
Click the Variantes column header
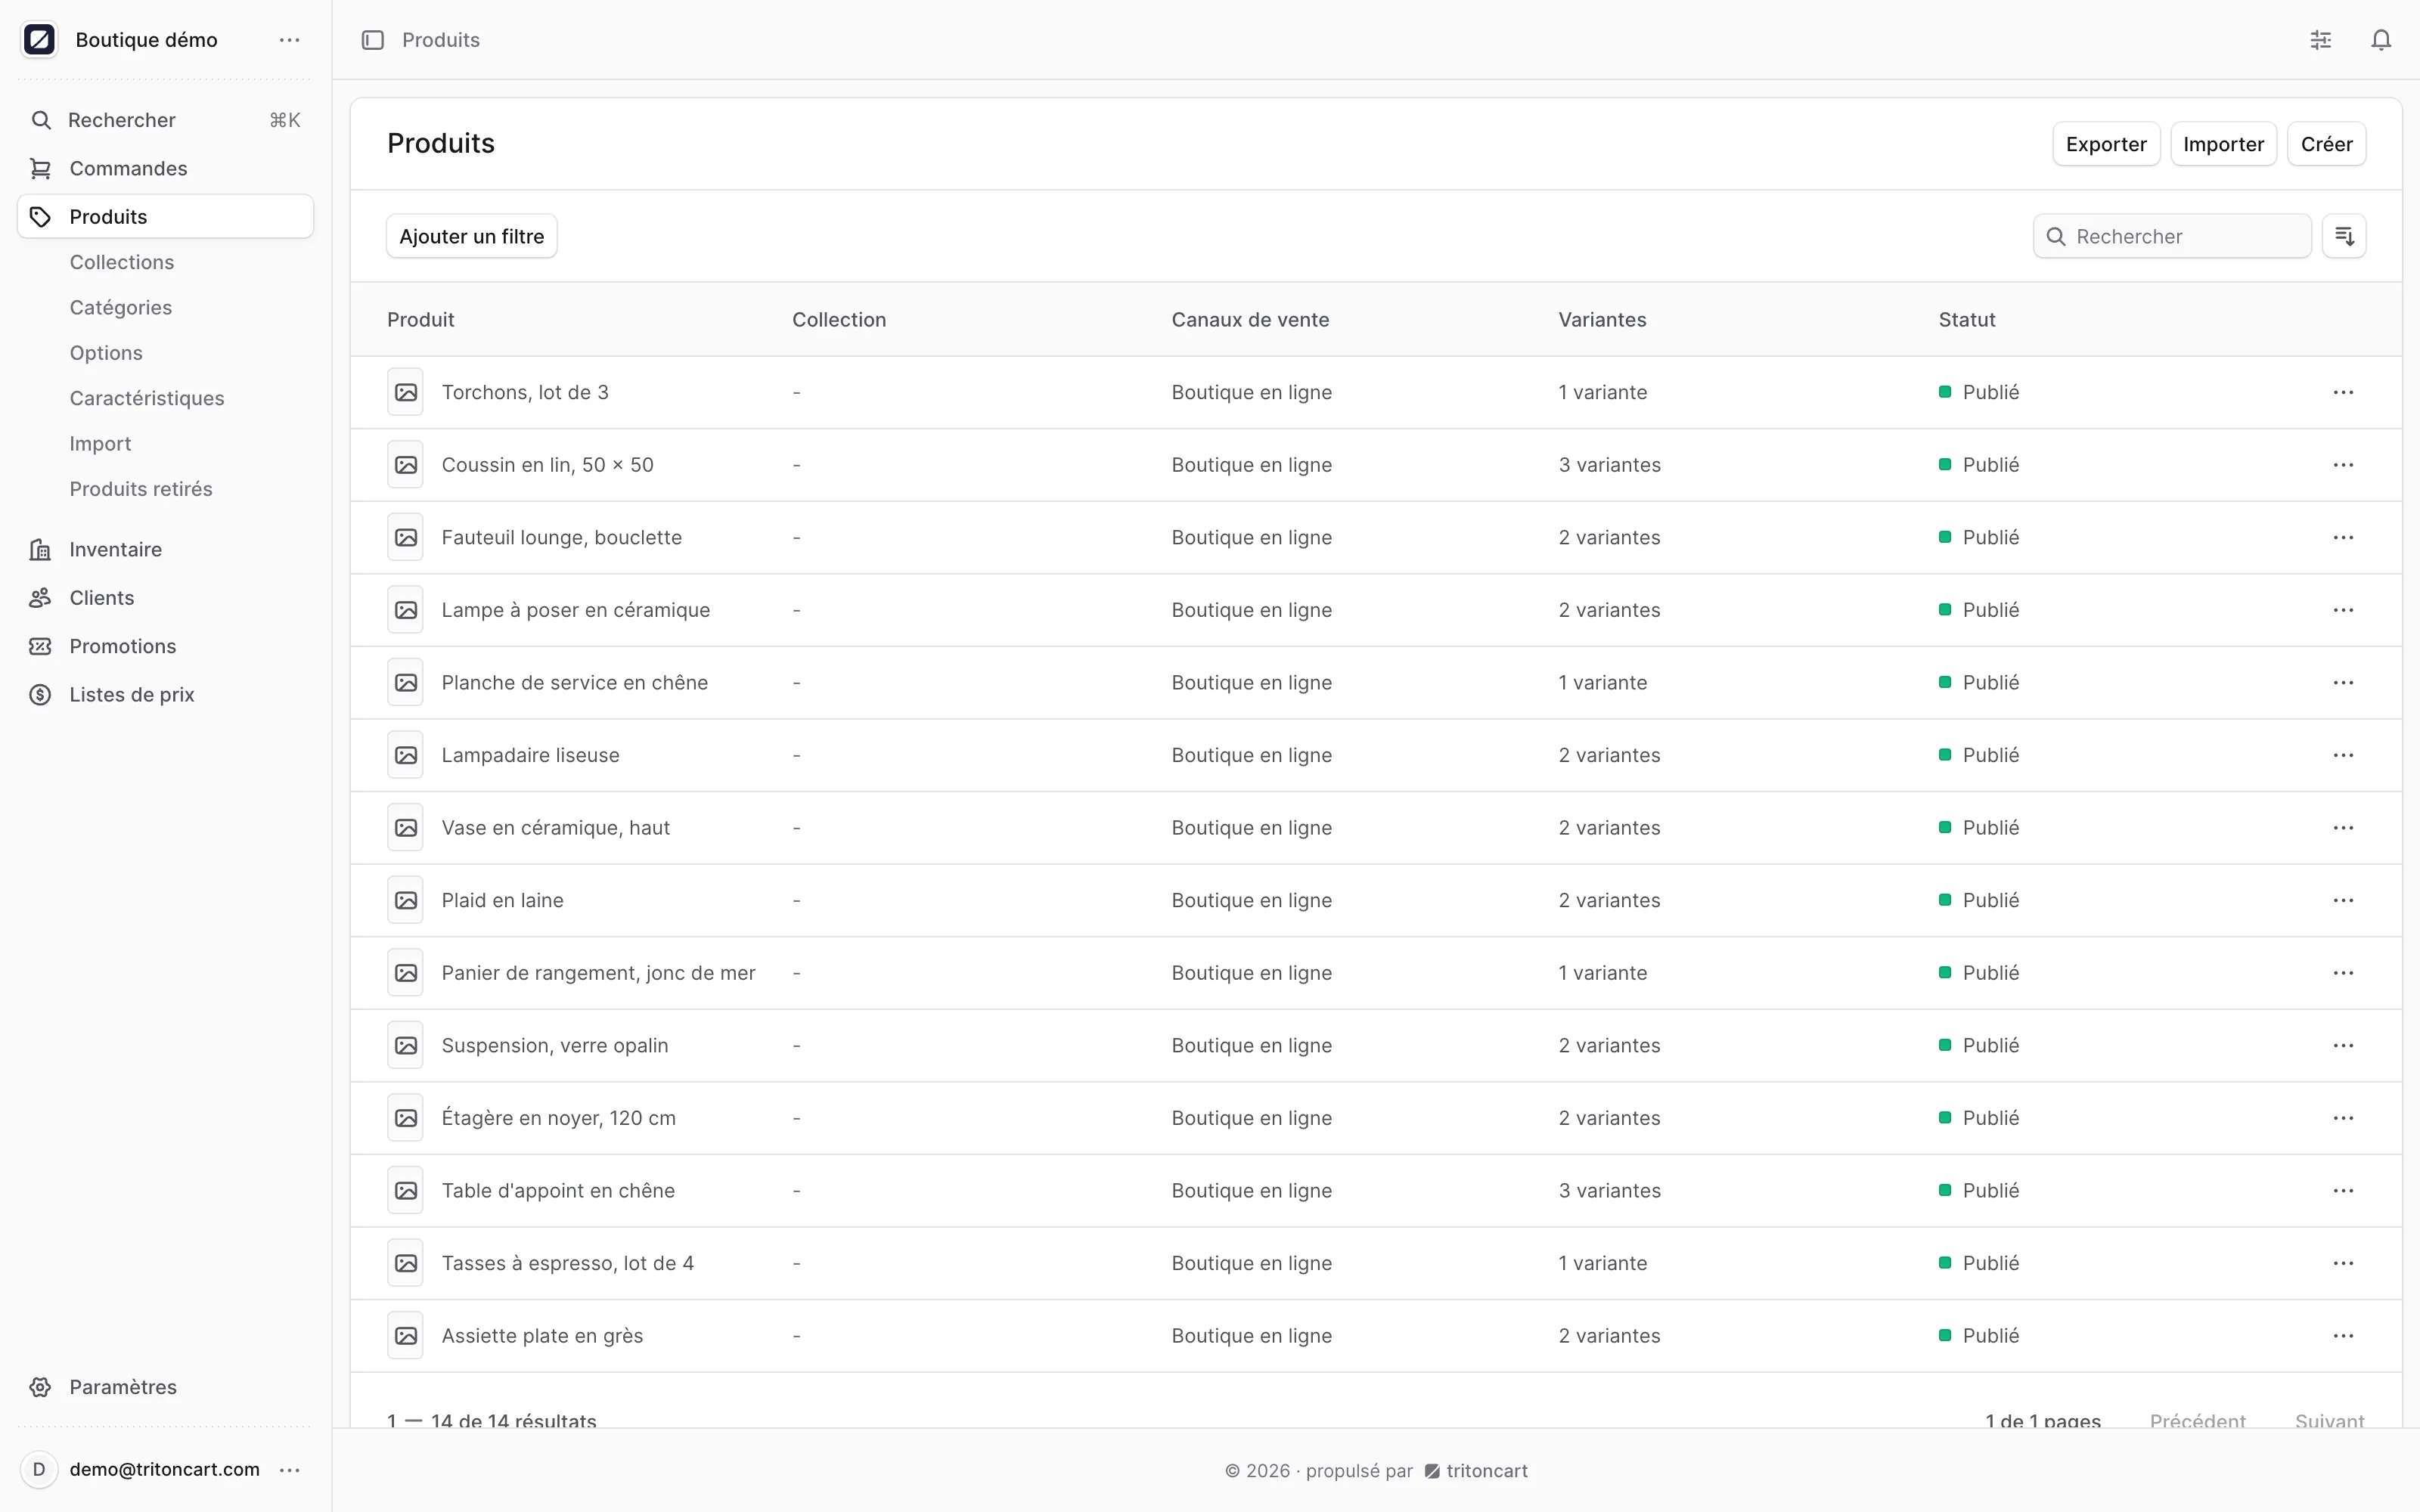[x=1602, y=320]
